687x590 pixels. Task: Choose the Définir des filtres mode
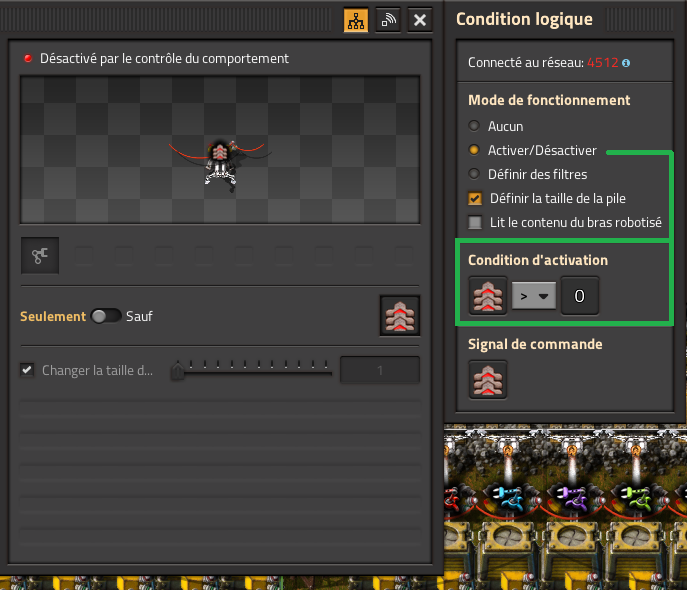(x=474, y=174)
